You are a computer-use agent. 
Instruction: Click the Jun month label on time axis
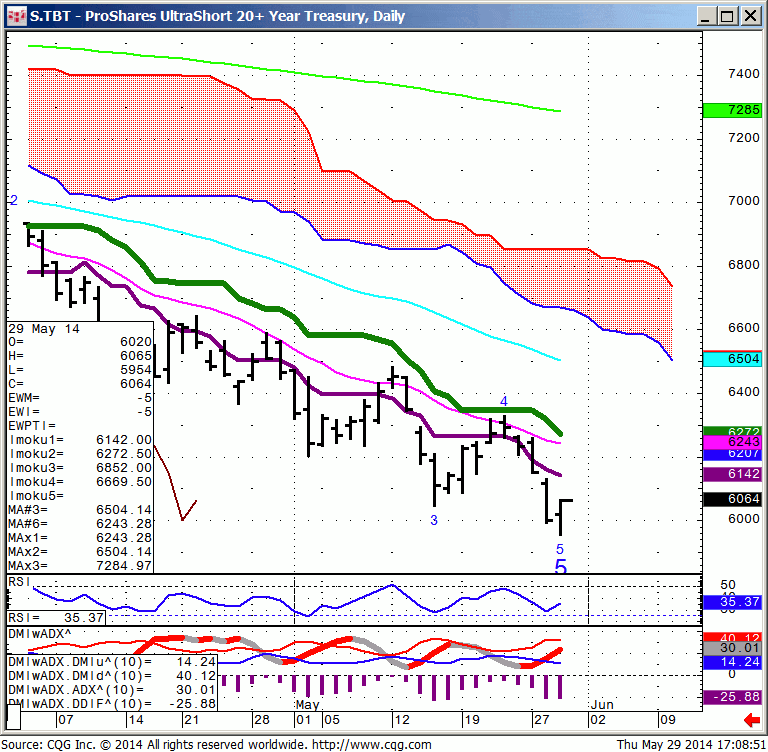pos(602,705)
